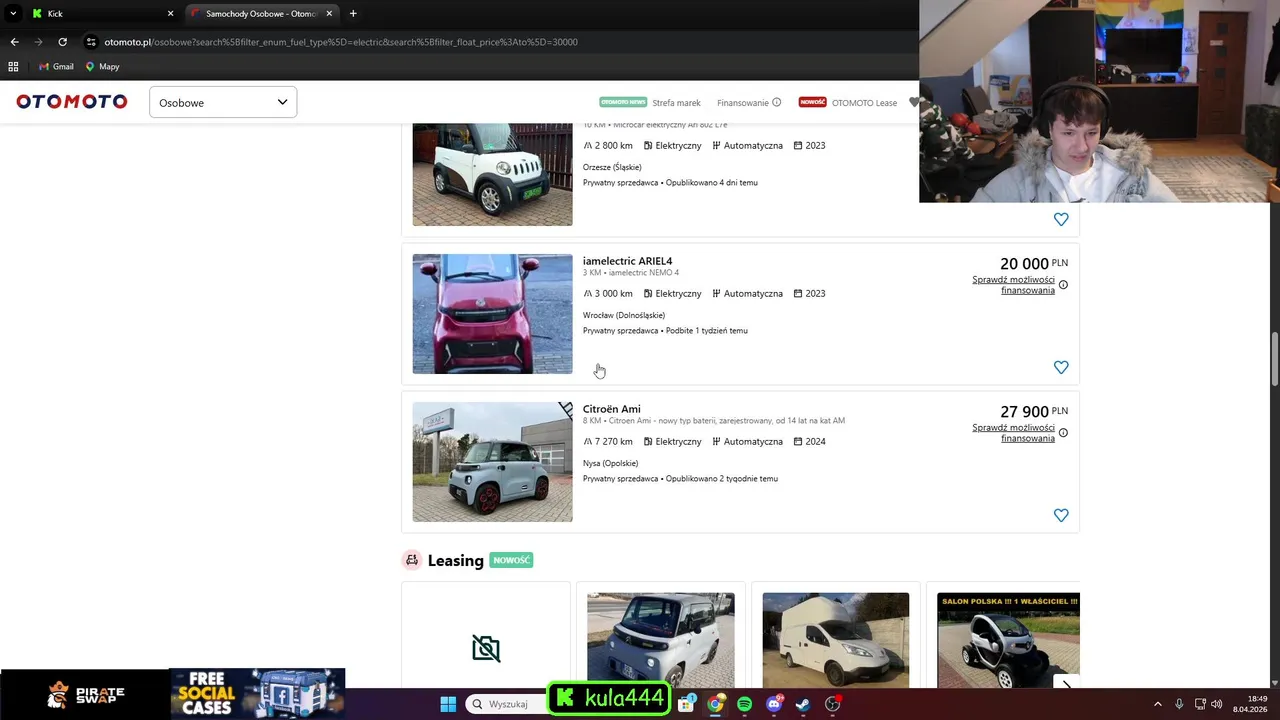1280x720 pixels.
Task: Click the NOWOŚĆ badge next to Leasing
Action: (x=511, y=560)
